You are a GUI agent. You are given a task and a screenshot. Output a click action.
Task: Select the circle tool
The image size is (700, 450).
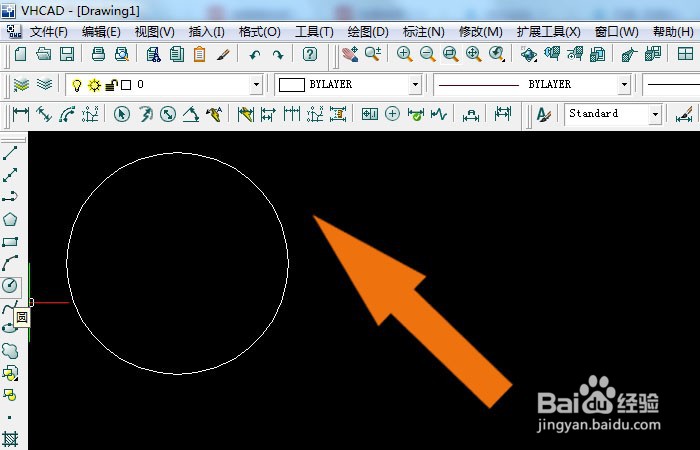pyautogui.click(x=10, y=286)
